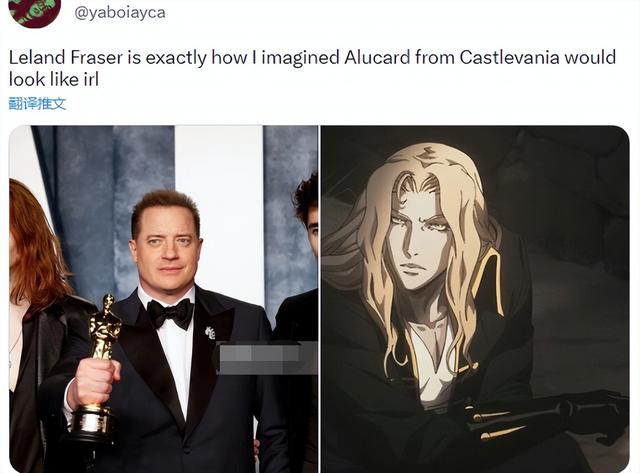
Task: Click the silver lapel pin on the tuxedo
Action: (210, 333)
